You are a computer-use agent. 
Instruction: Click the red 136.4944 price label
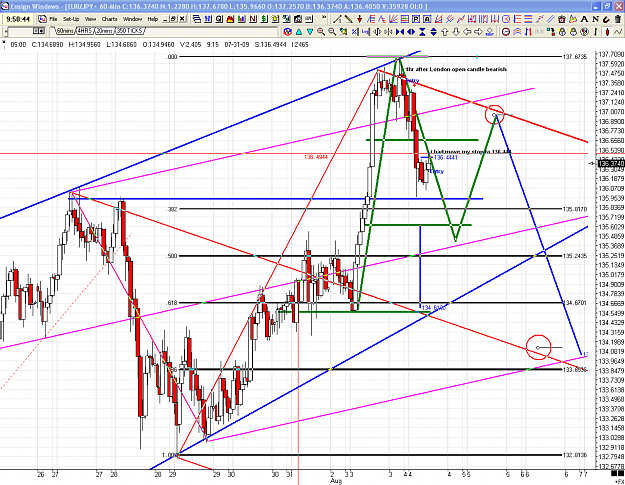(x=316, y=157)
